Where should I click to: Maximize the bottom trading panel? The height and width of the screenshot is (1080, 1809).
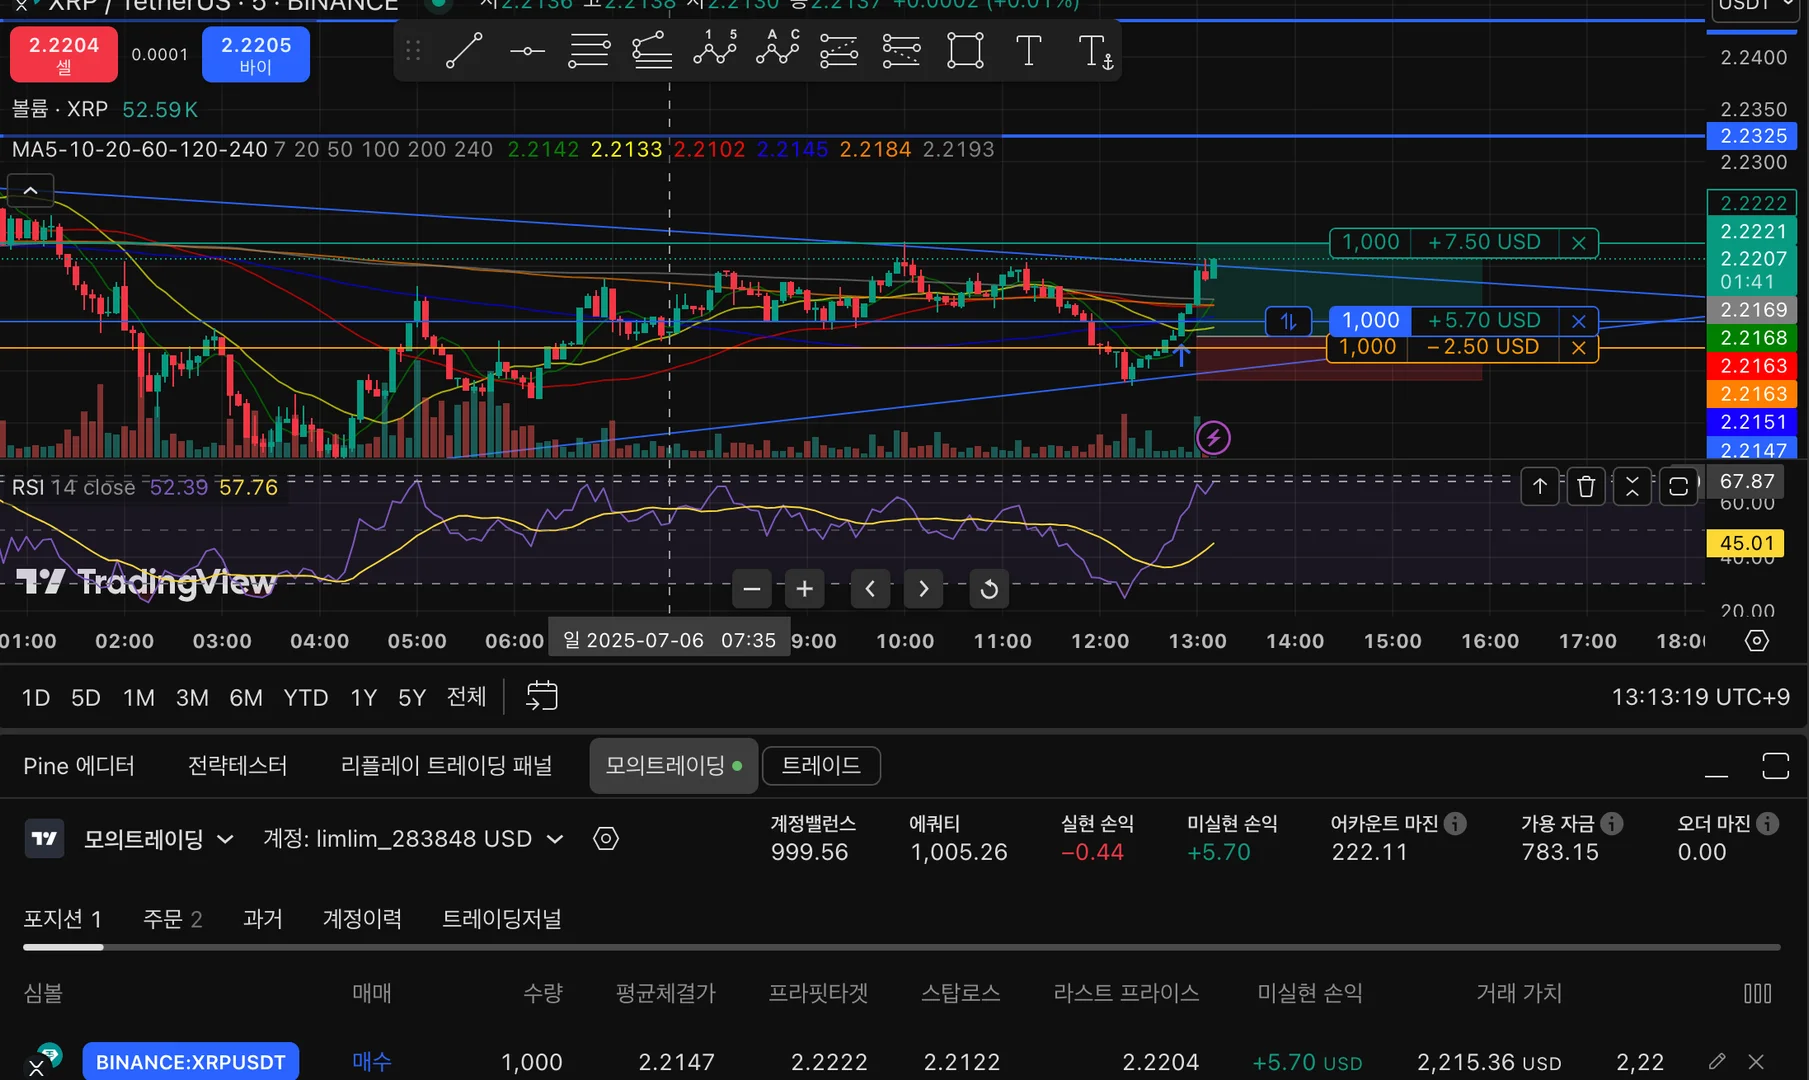pyautogui.click(x=1775, y=766)
